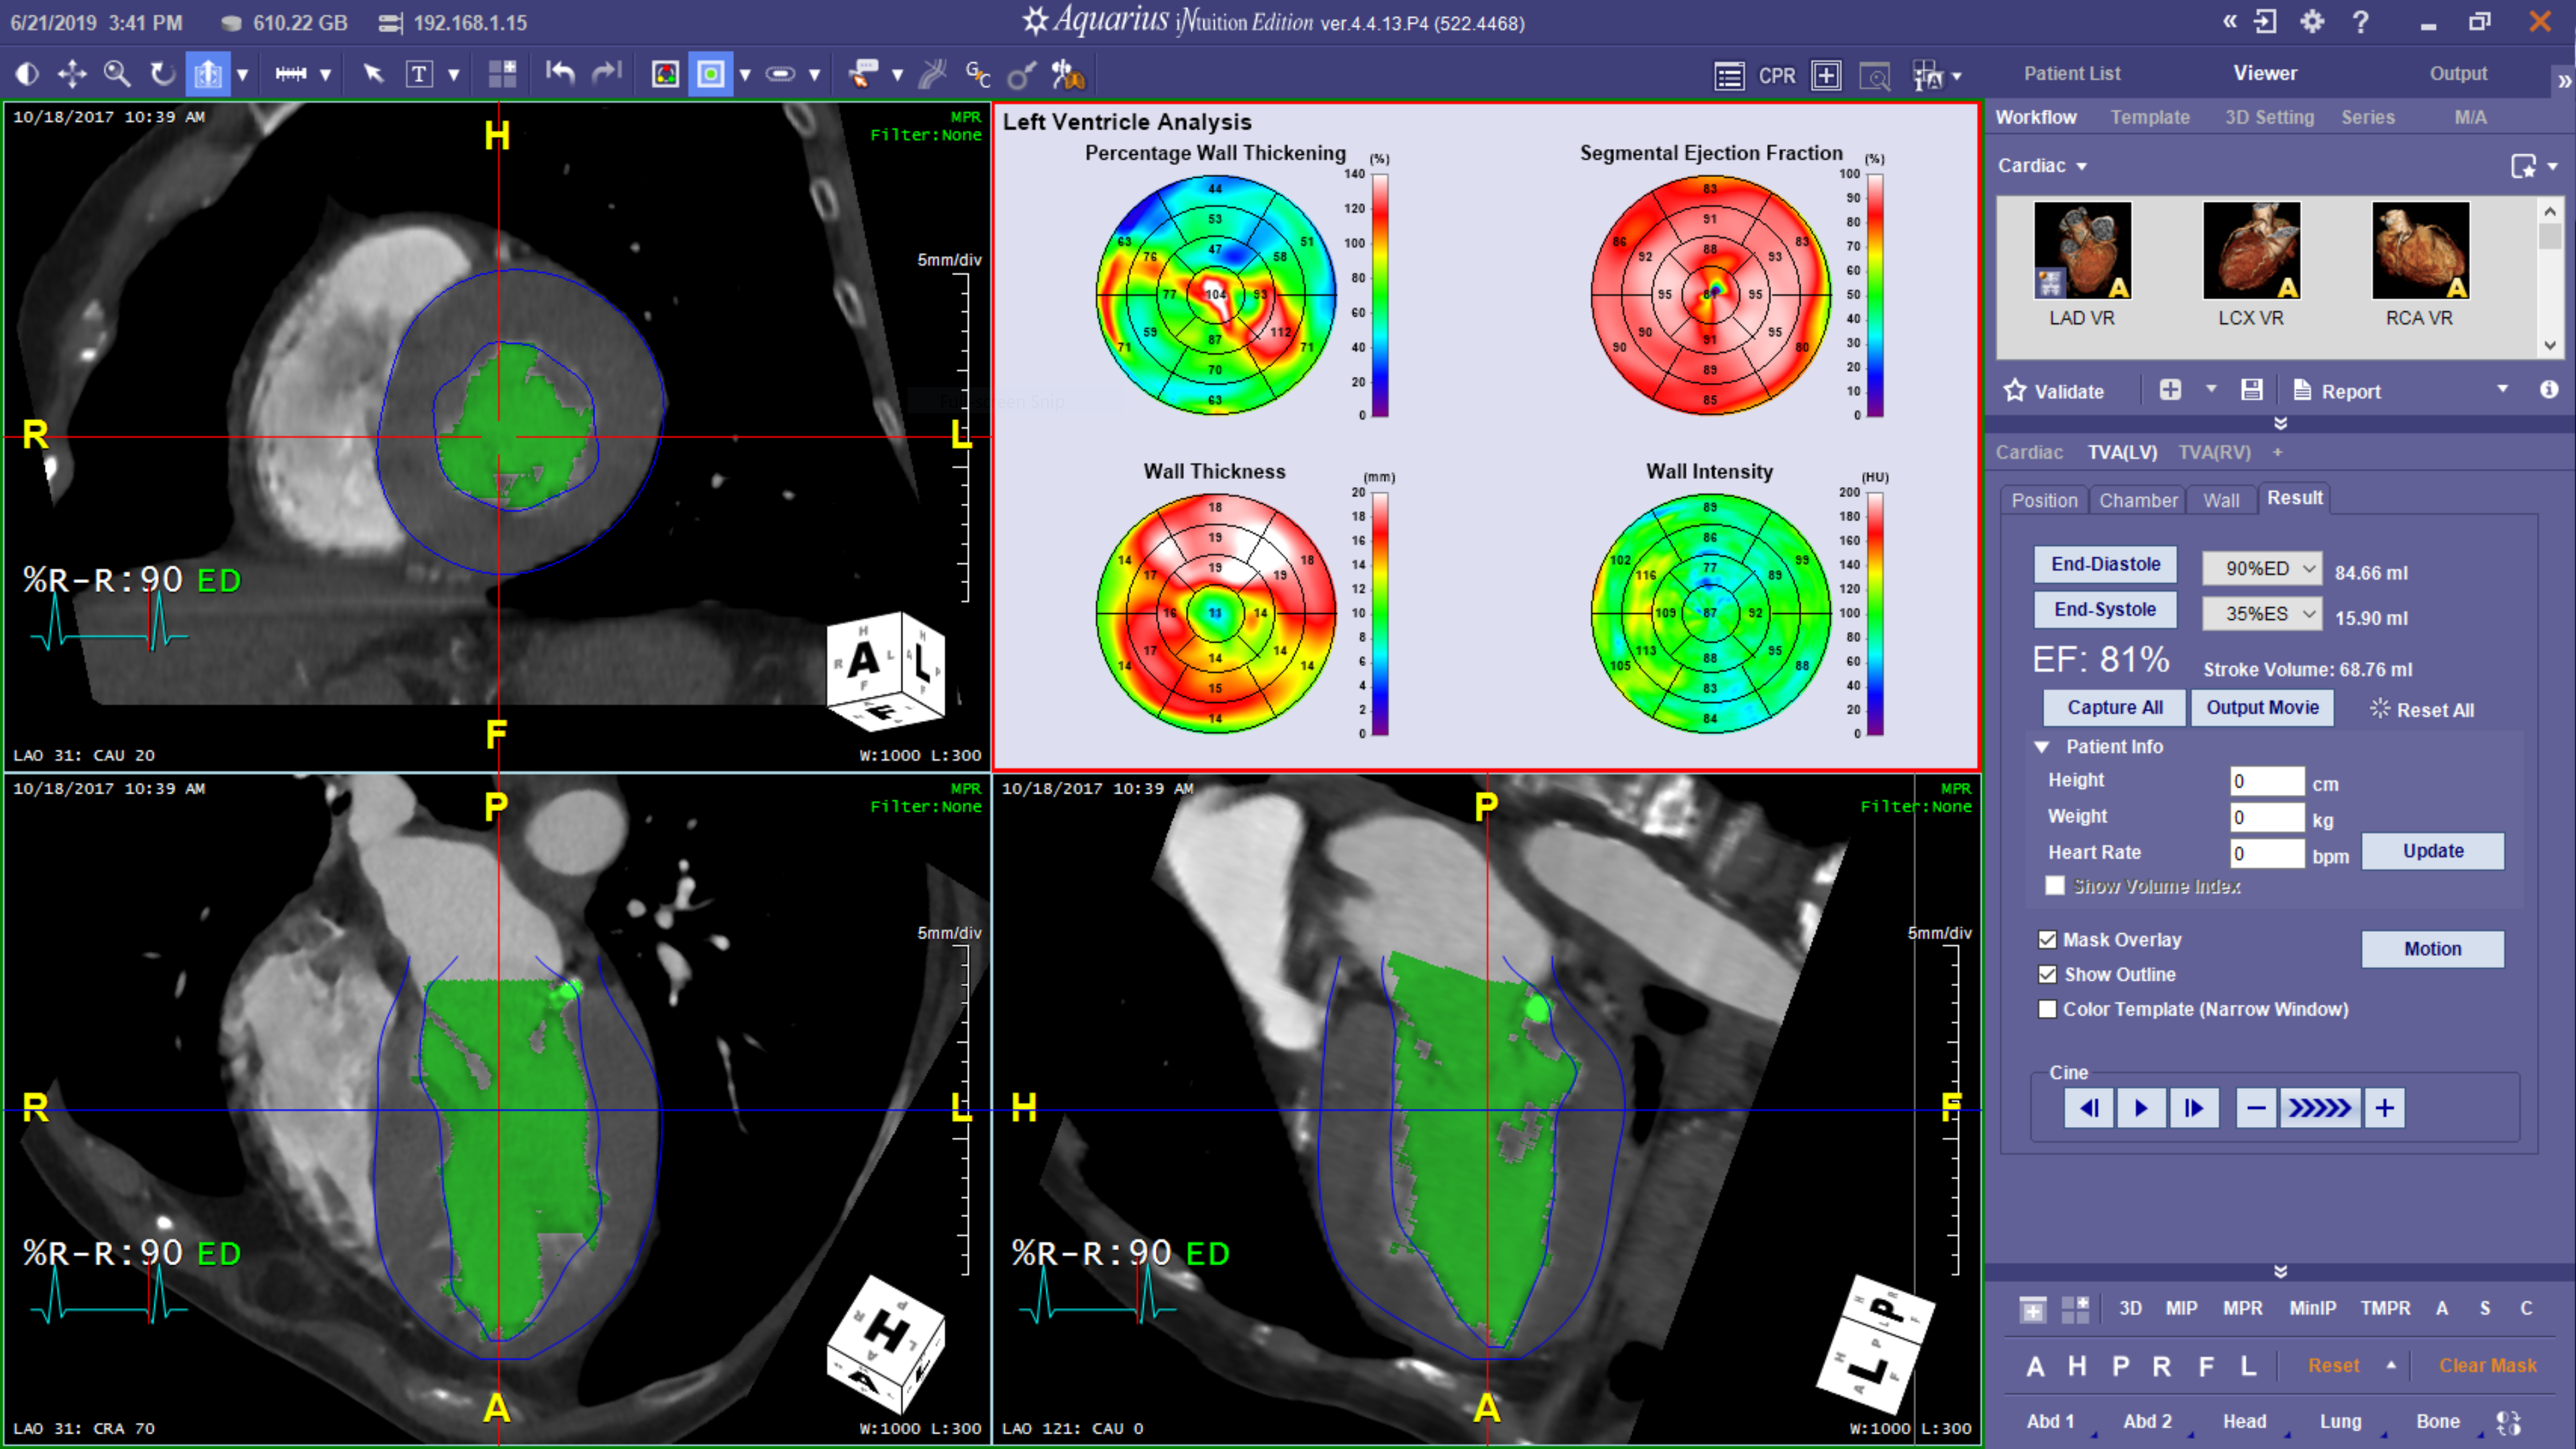This screenshot has height=1449, width=2576.
Task: Uncheck Show Outline
Action: (x=2048, y=974)
